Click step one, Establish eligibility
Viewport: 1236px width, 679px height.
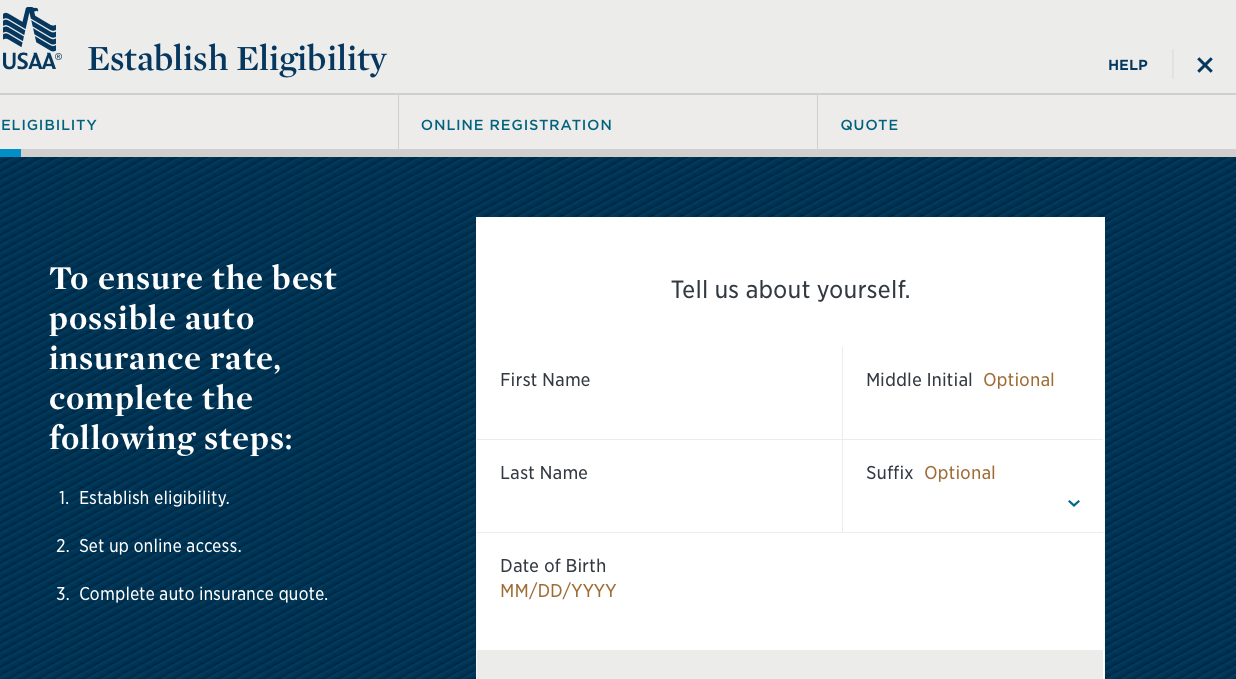coord(153,497)
